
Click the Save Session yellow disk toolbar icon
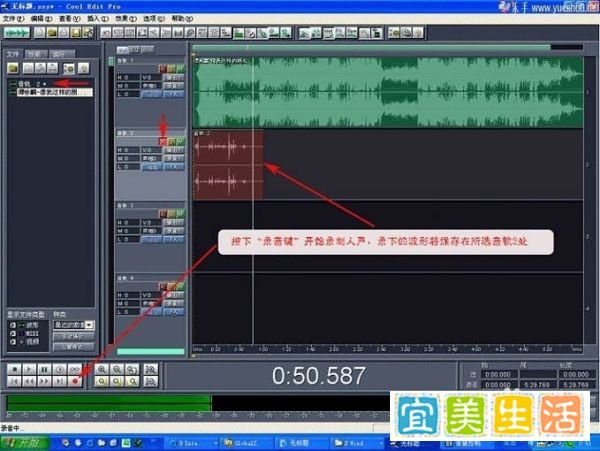75,33
